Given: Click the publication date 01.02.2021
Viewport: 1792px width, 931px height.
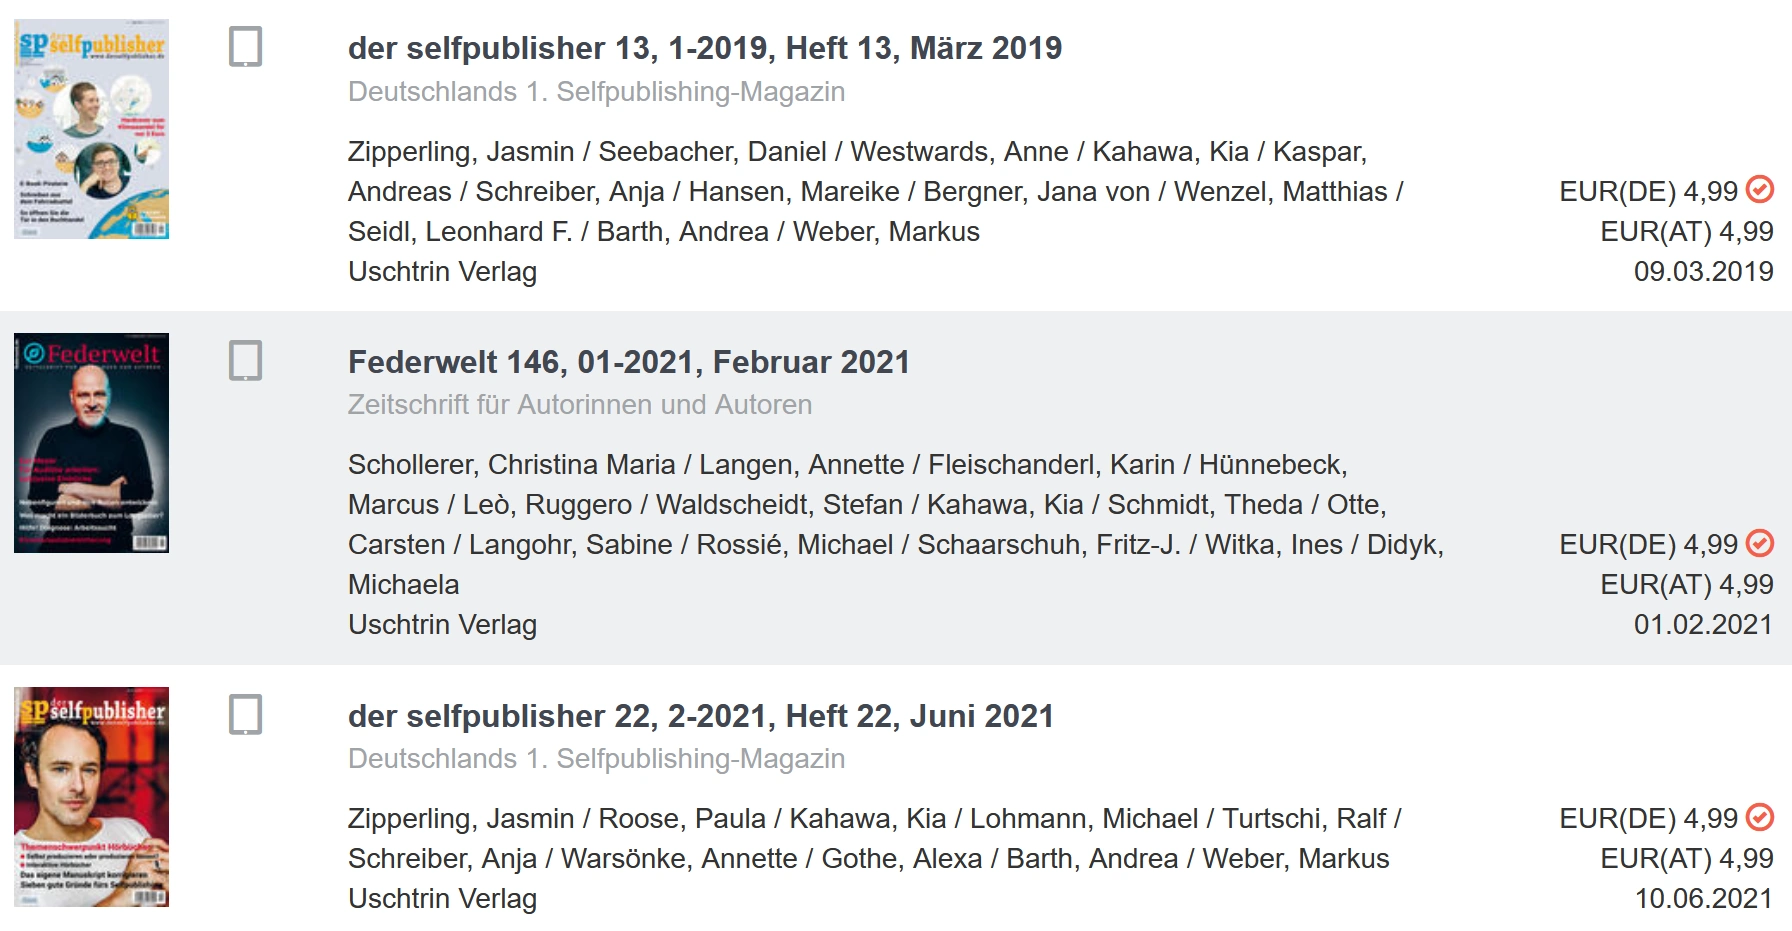Looking at the screenshot, I should coord(1702,625).
